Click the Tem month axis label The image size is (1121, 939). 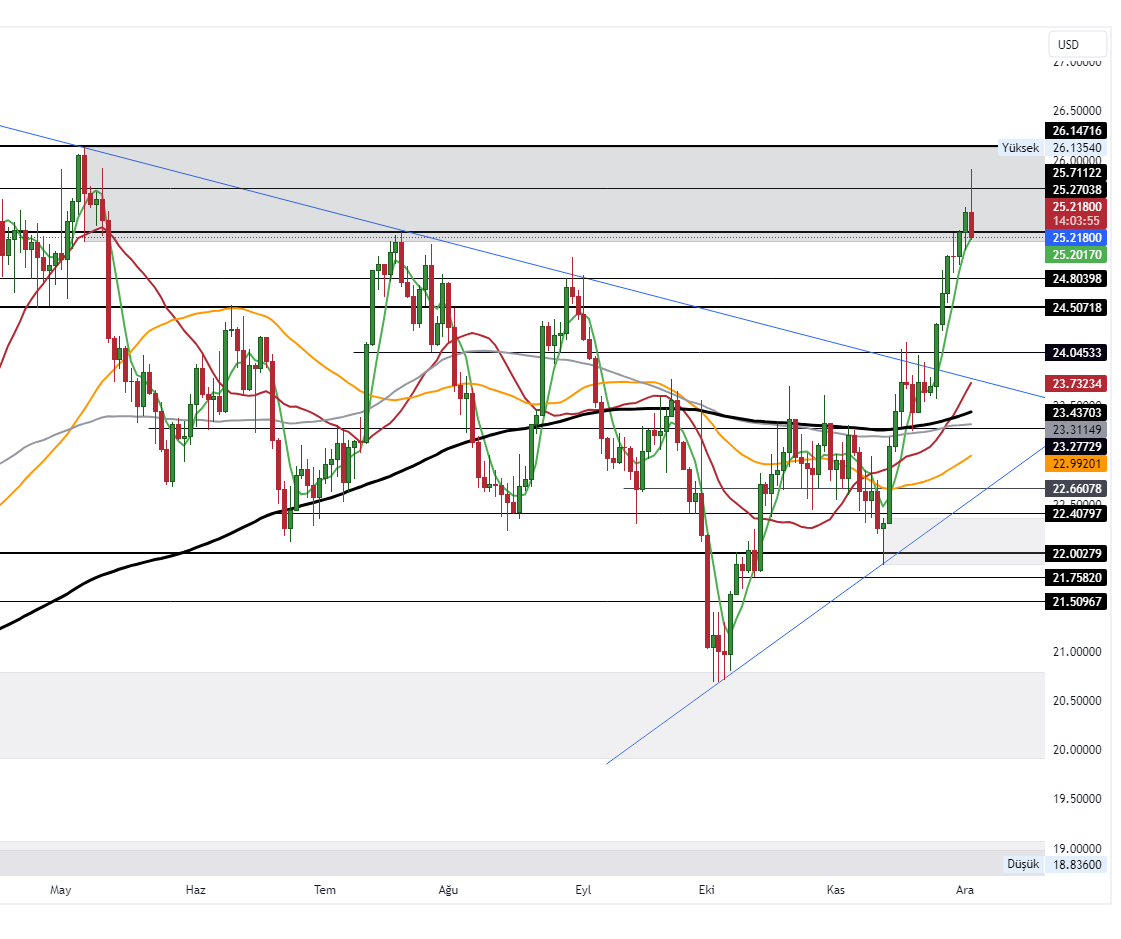coord(324,889)
